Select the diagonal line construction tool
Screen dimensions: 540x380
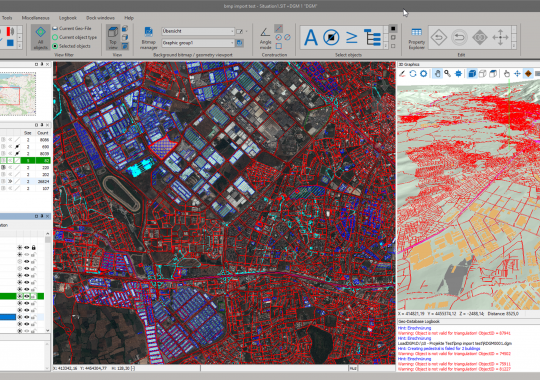coord(279,28)
